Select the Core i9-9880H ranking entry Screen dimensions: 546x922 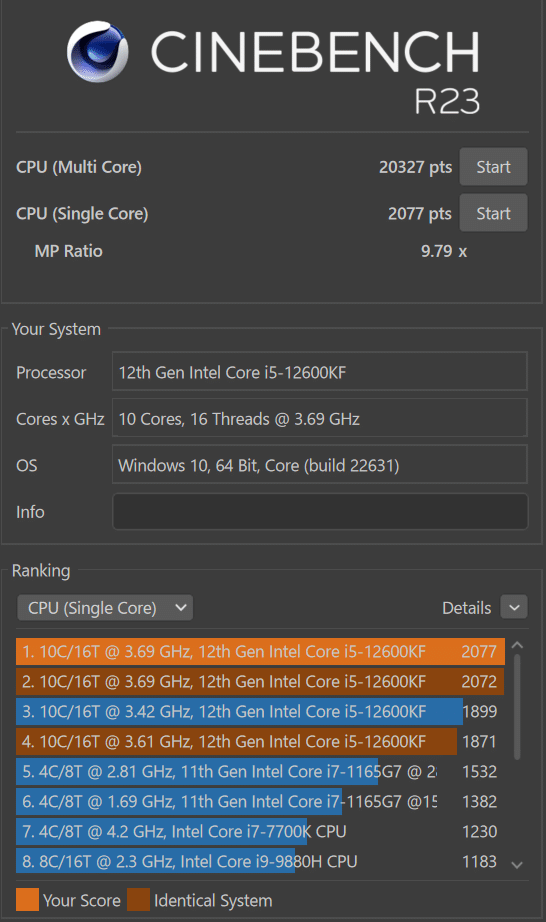click(x=260, y=861)
